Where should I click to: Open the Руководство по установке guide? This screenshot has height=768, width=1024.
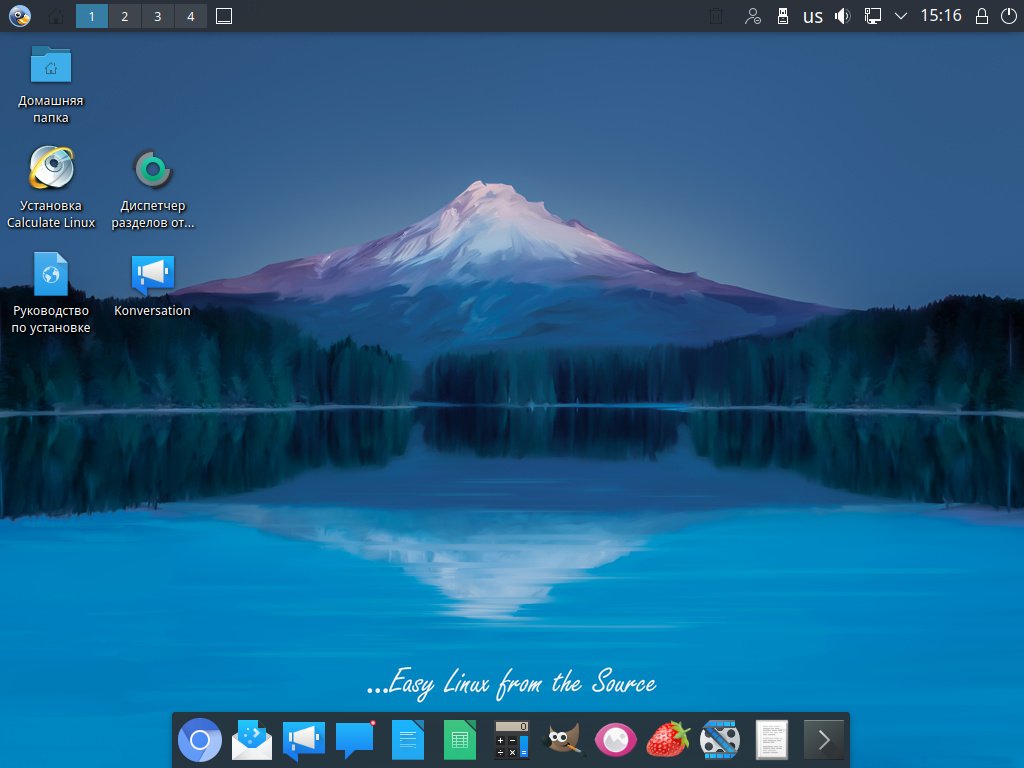click(x=51, y=293)
